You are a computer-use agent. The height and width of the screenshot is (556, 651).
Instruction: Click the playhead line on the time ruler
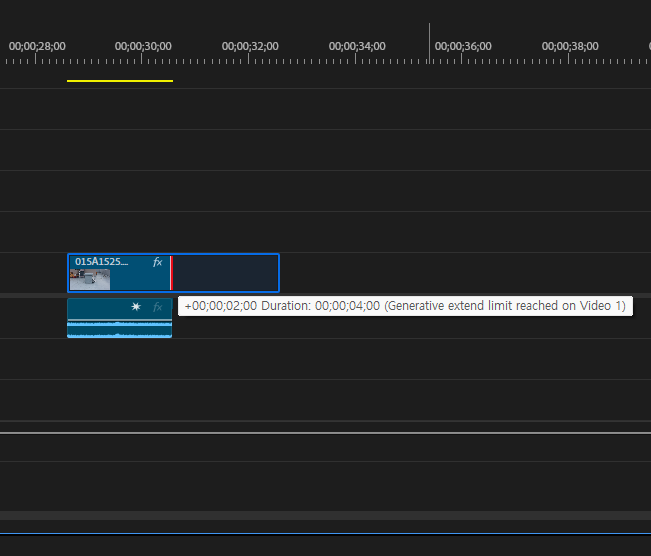click(430, 40)
